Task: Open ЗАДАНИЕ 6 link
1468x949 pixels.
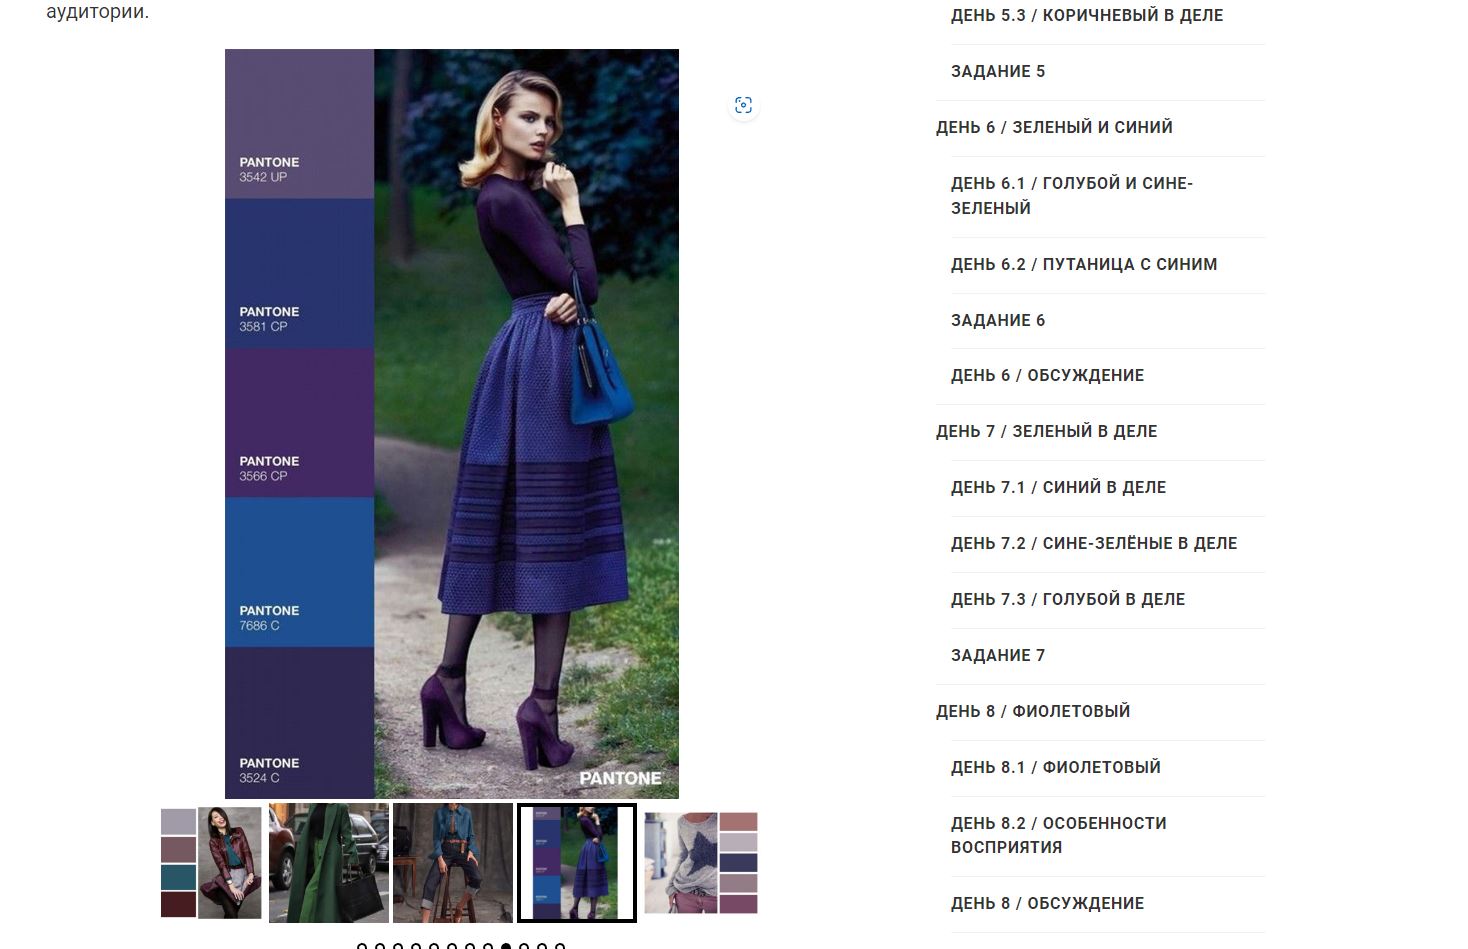Action: tap(998, 320)
